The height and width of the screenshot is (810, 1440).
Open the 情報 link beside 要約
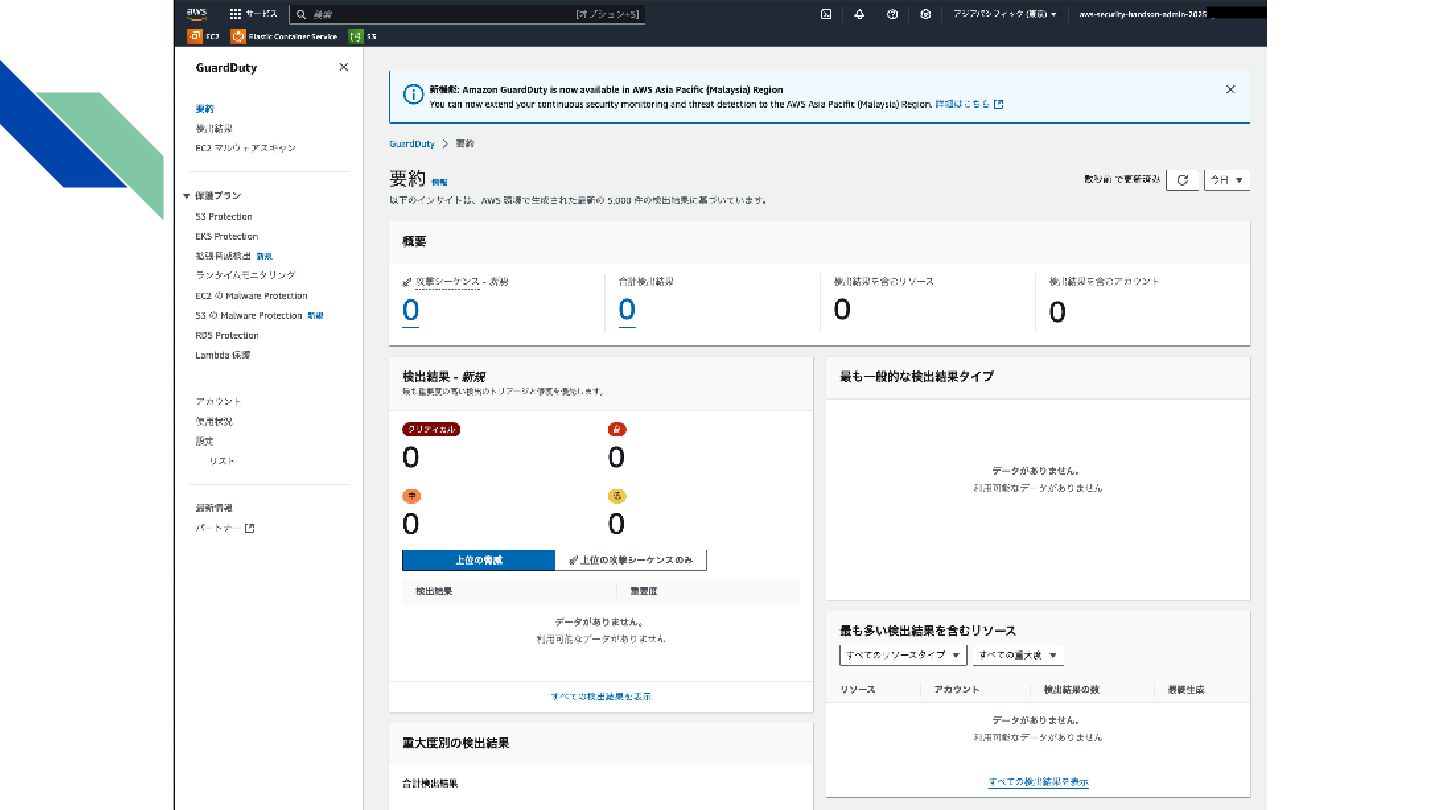tap(439, 183)
